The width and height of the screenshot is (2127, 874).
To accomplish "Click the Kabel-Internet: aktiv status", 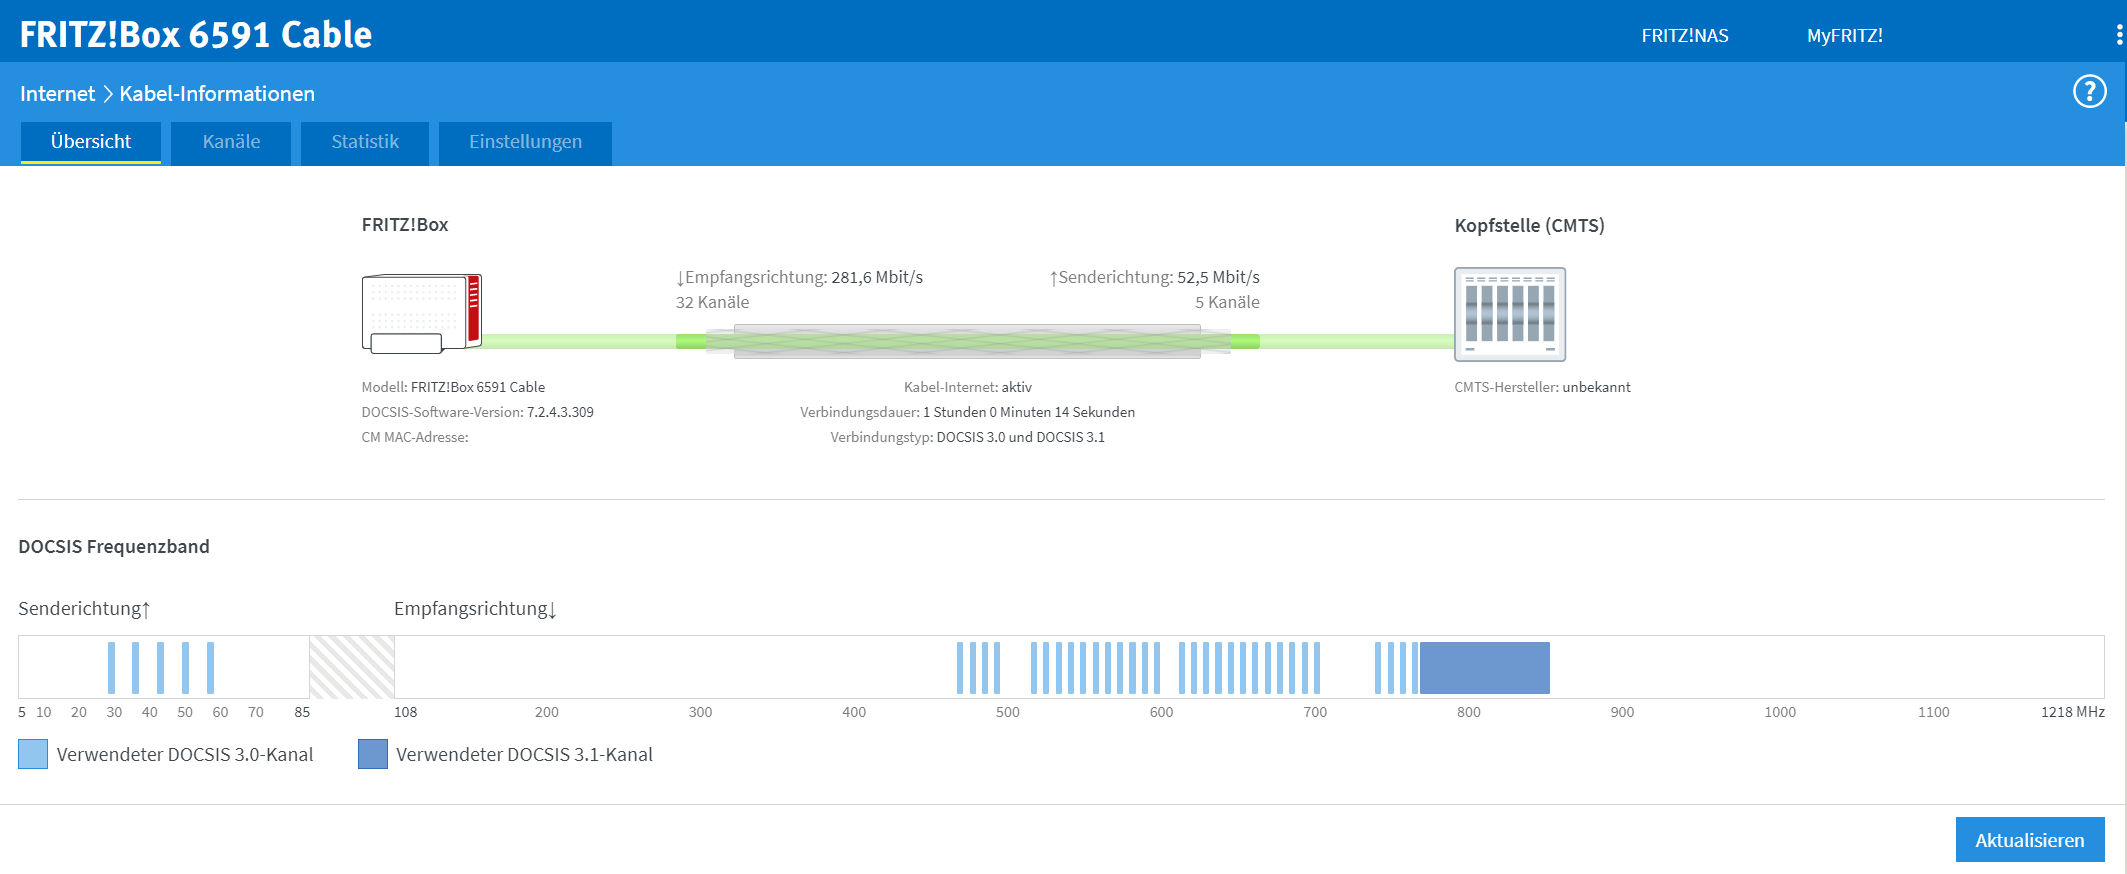I will [967, 387].
